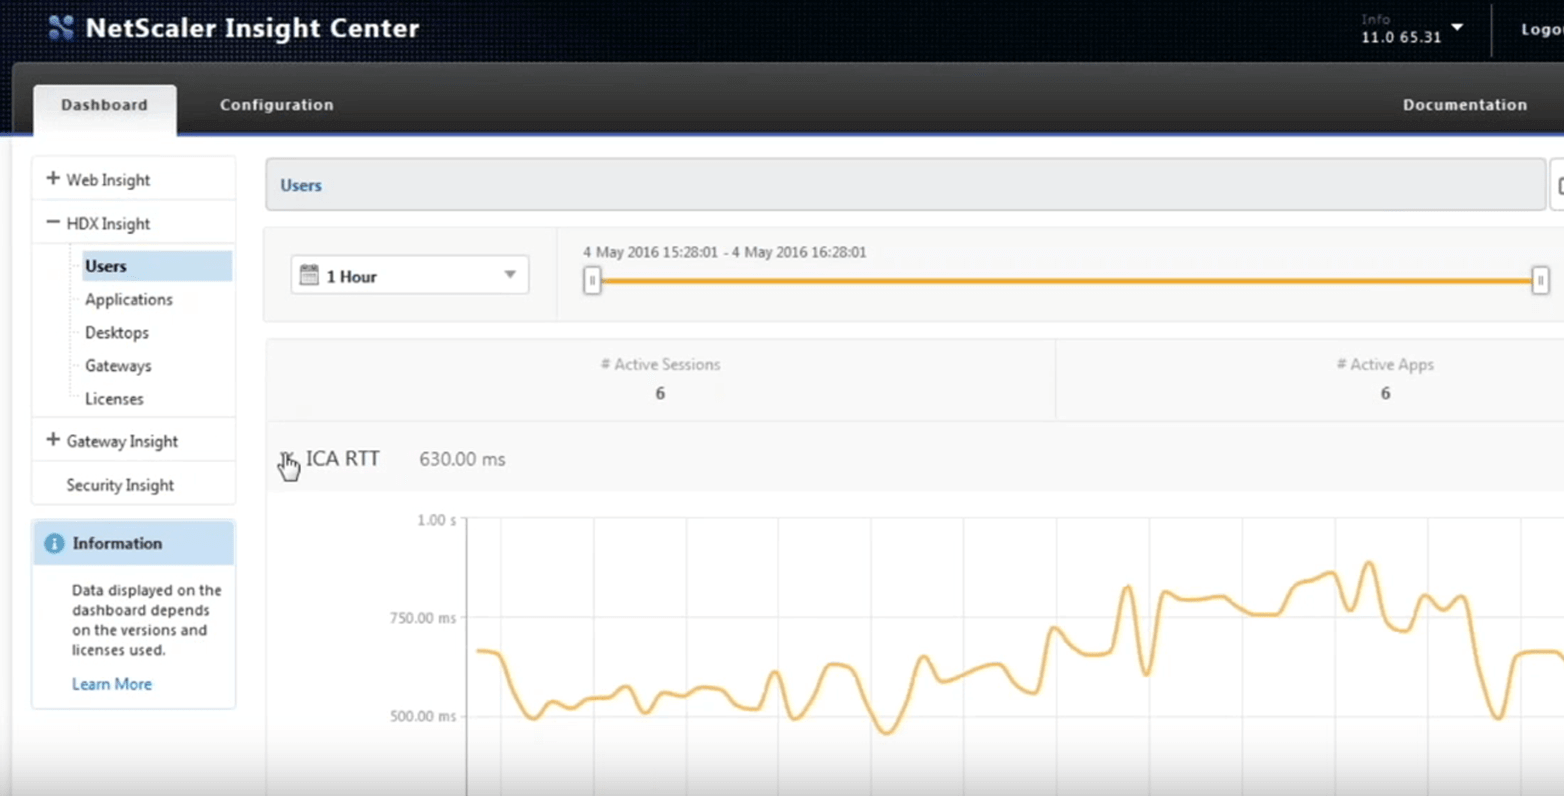The image size is (1564, 796).
Task: Open the Documentation link
Action: point(1465,105)
